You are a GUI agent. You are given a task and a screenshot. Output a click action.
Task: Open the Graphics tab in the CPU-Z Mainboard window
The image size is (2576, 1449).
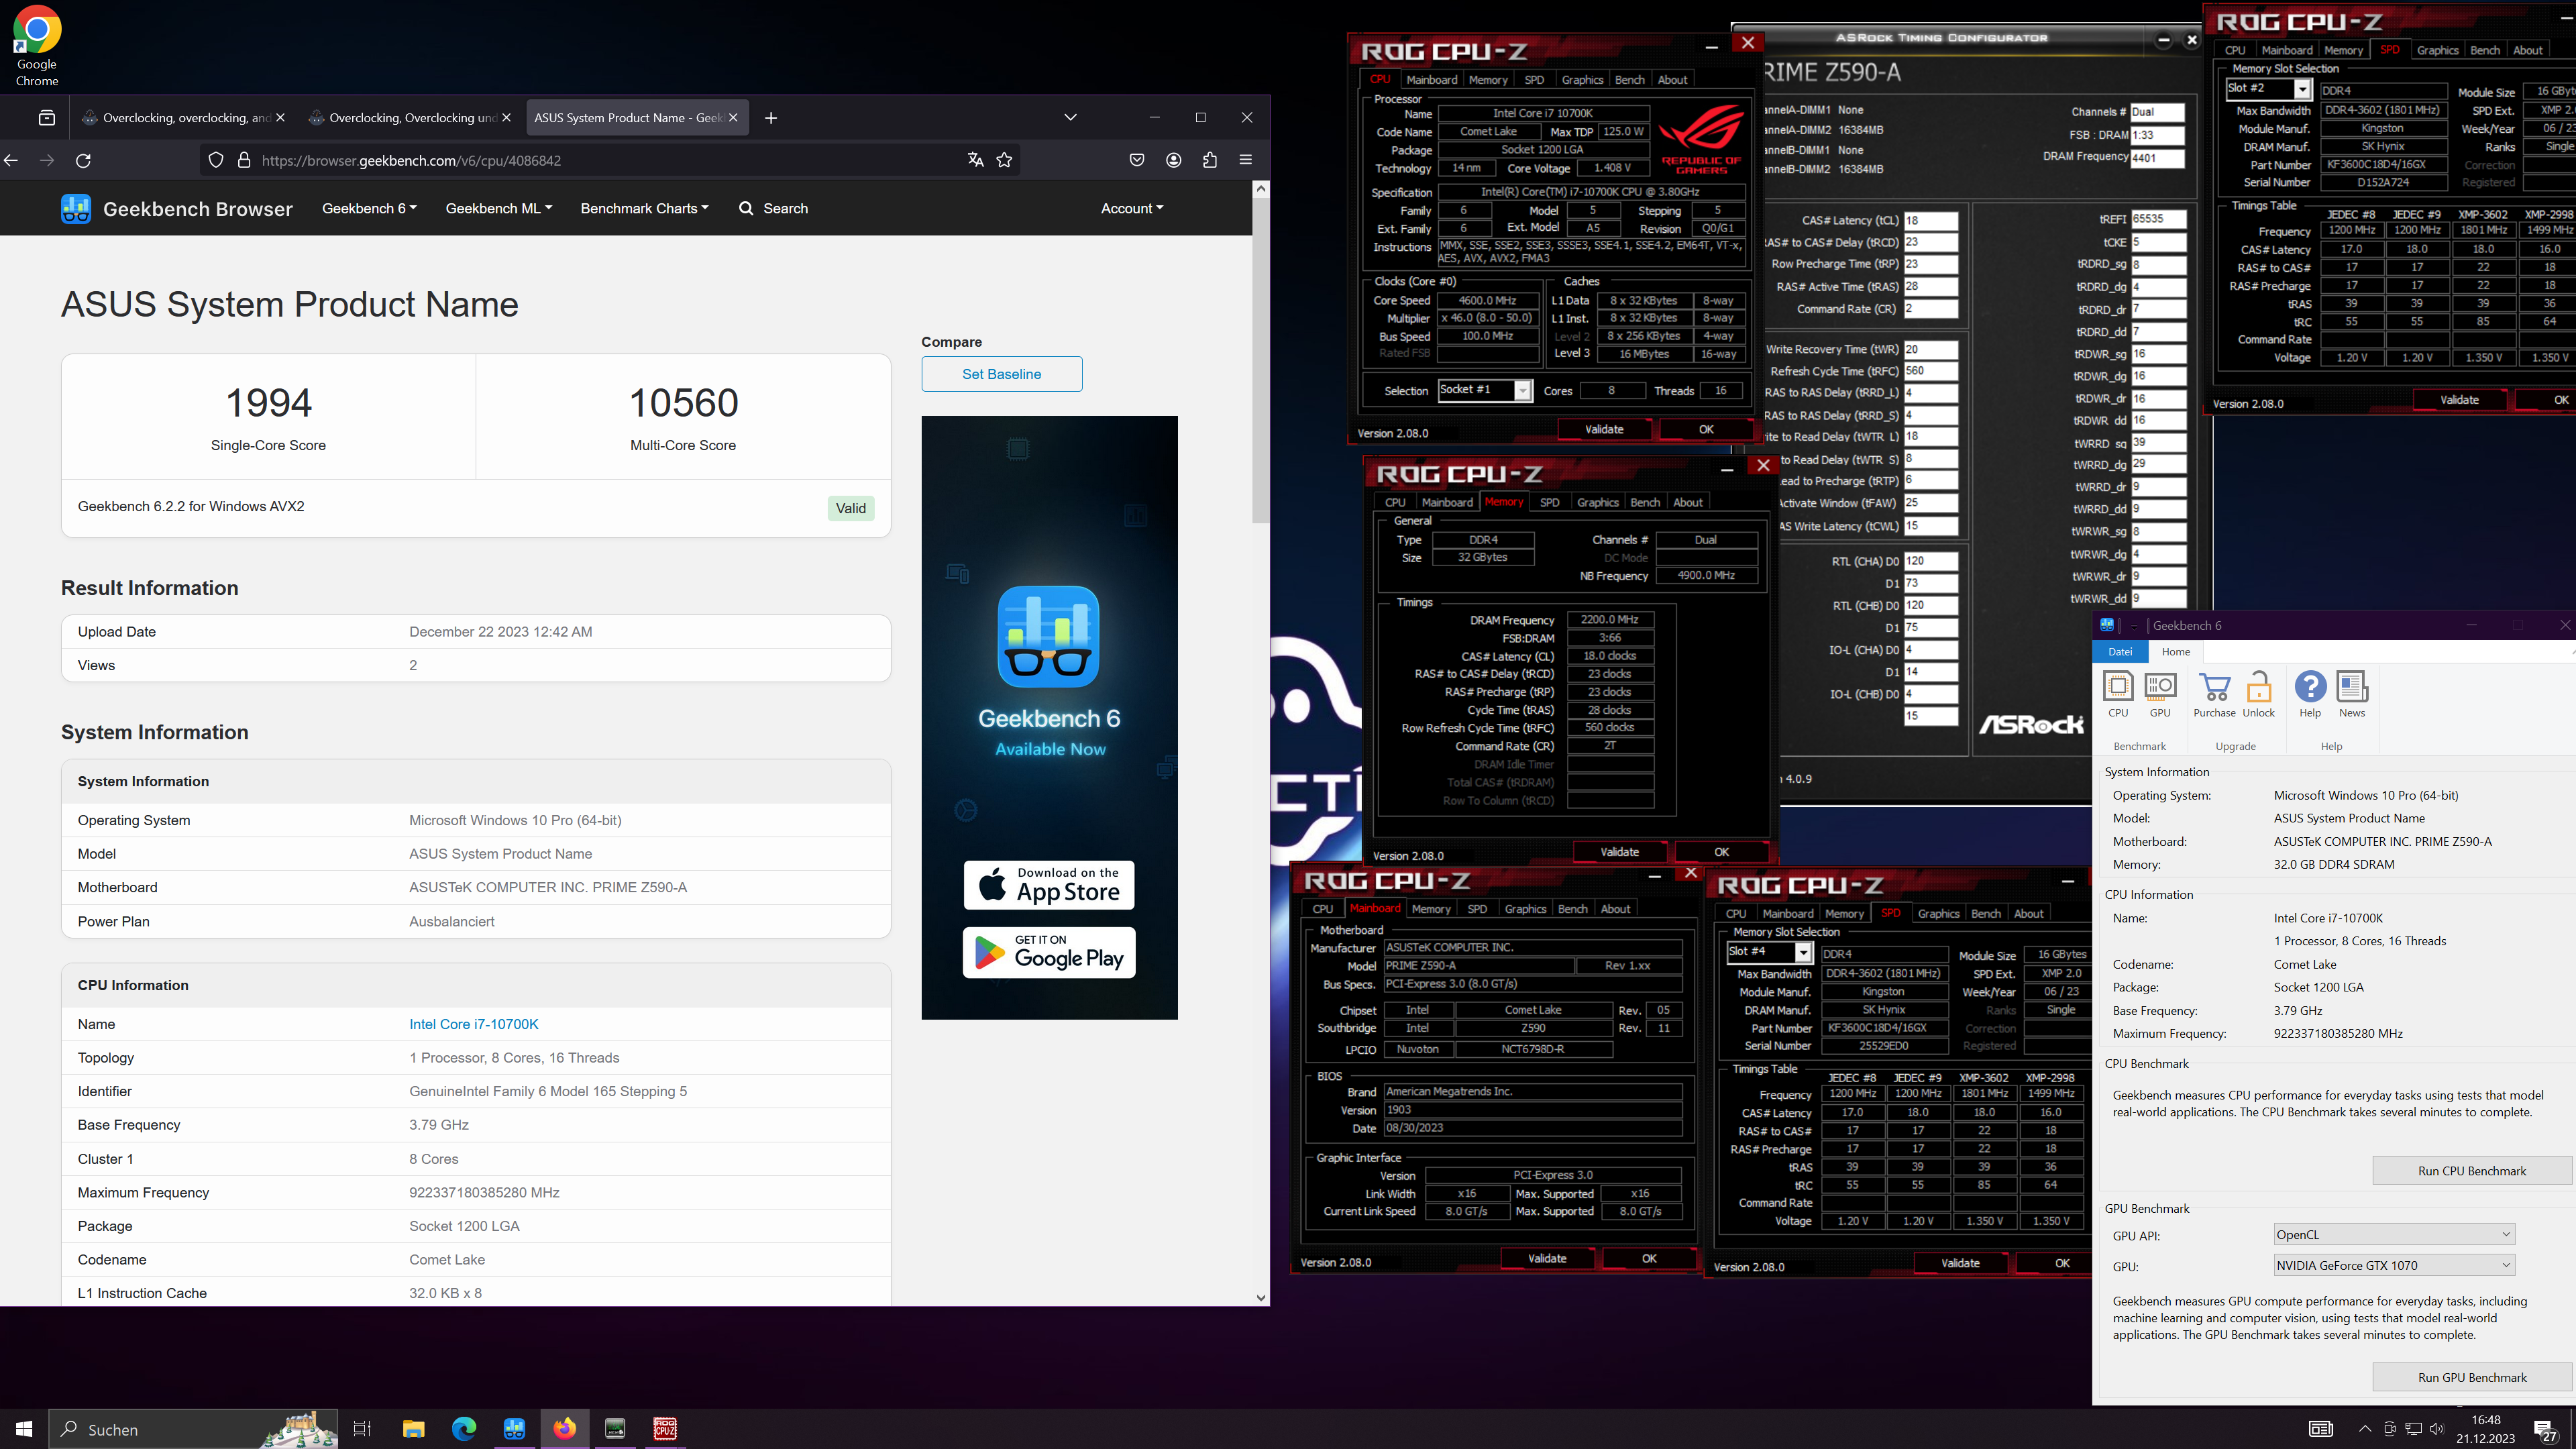[x=1525, y=909]
